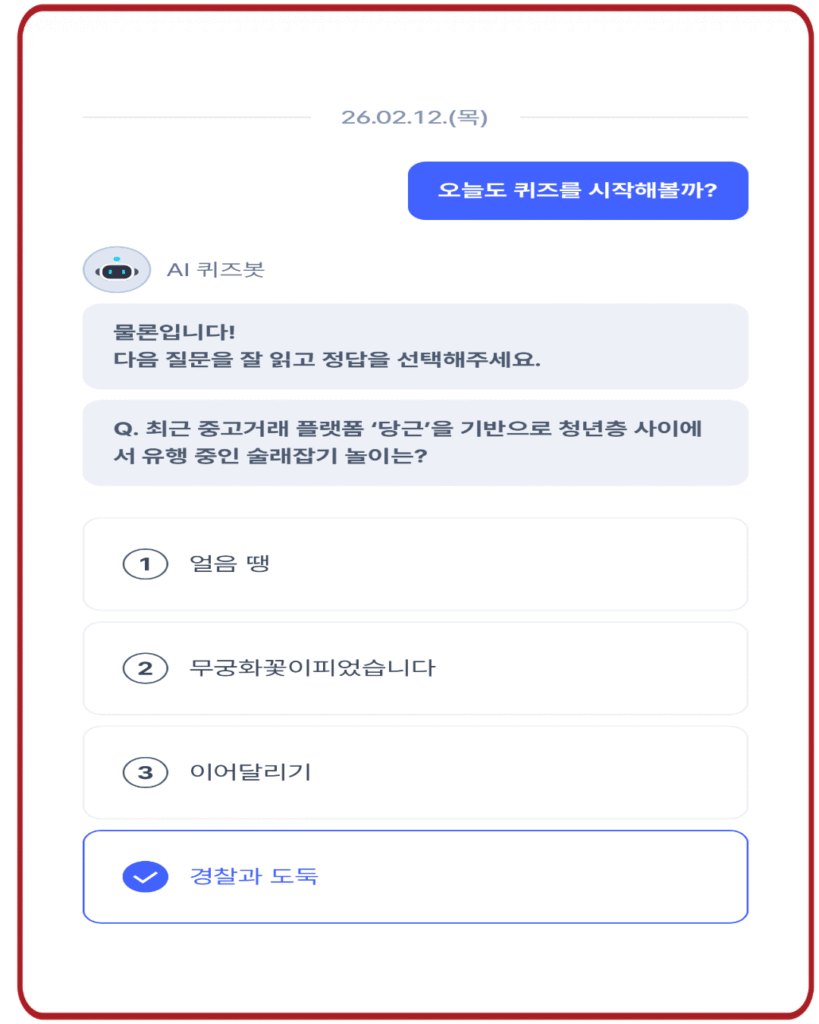Screen dimensions: 819x1024
Task: Click the circled number 1 icon
Action: (145, 564)
